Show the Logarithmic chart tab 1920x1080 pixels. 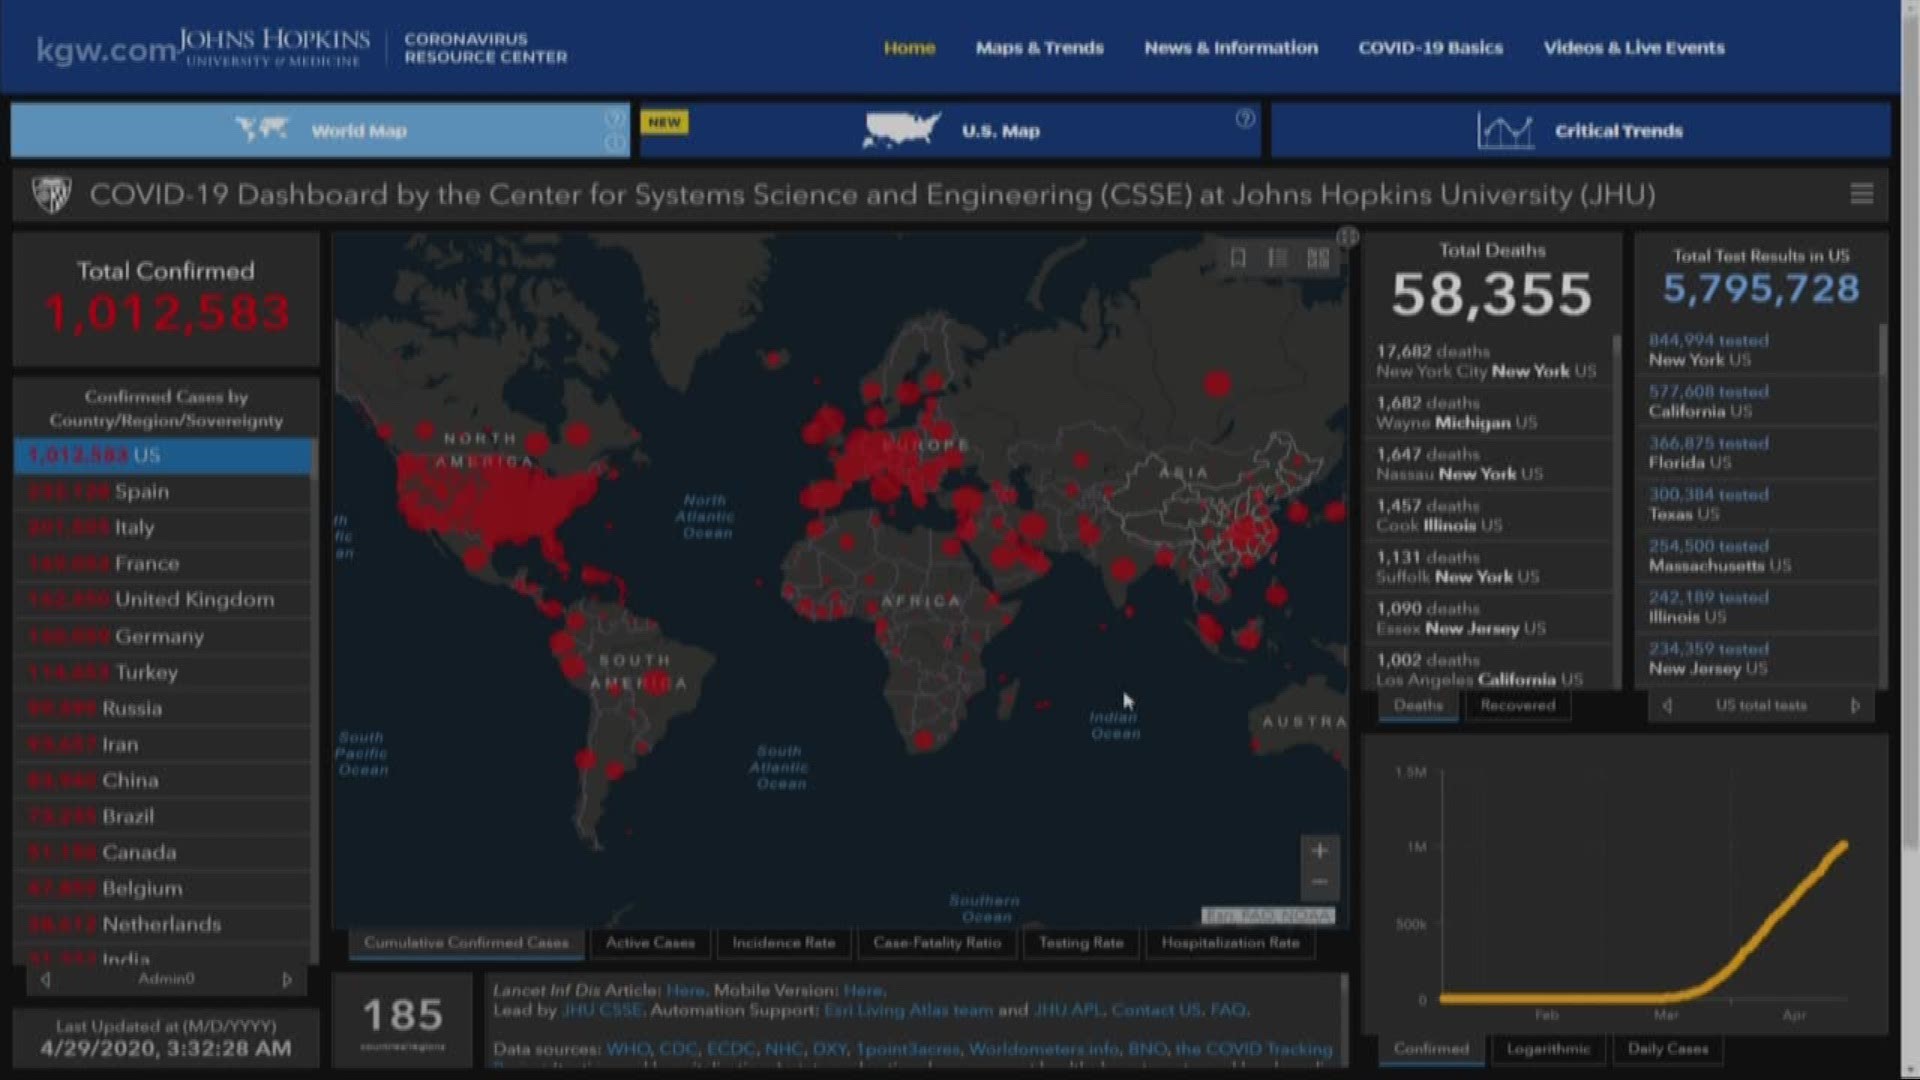coord(1548,1049)
